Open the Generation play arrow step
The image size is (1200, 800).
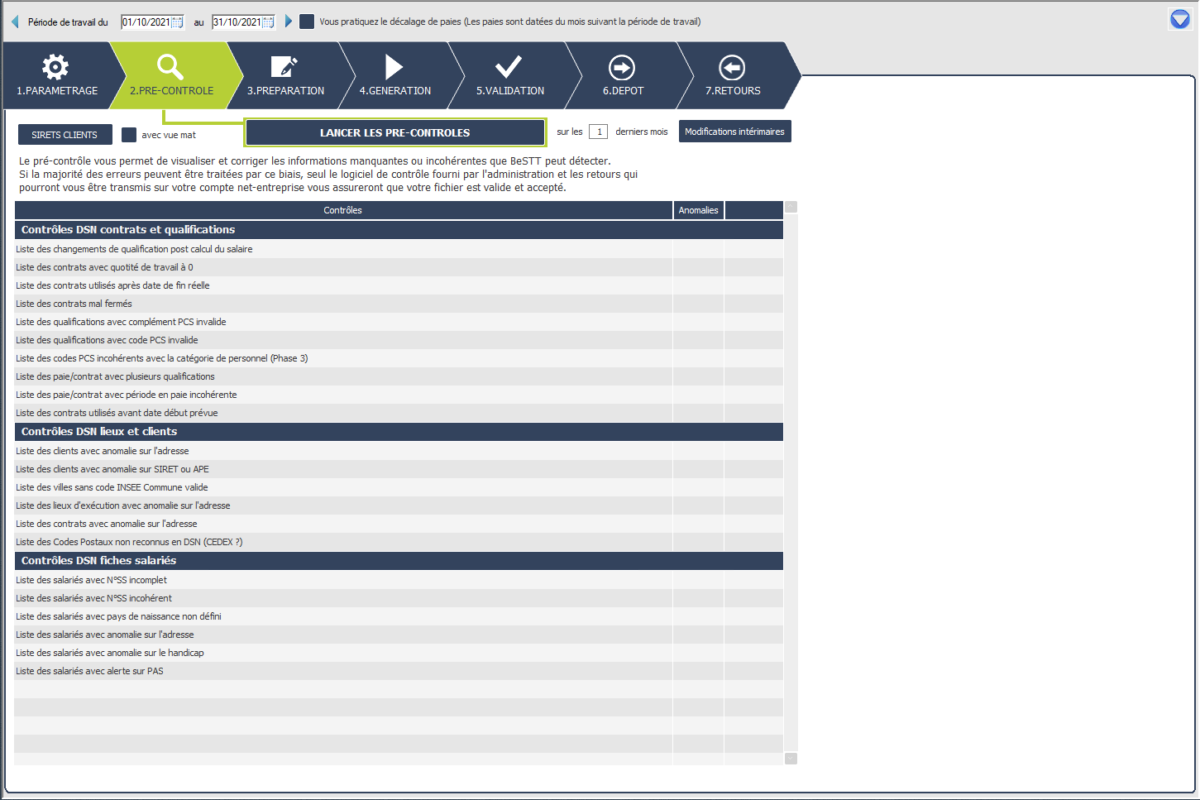point(394,68)
